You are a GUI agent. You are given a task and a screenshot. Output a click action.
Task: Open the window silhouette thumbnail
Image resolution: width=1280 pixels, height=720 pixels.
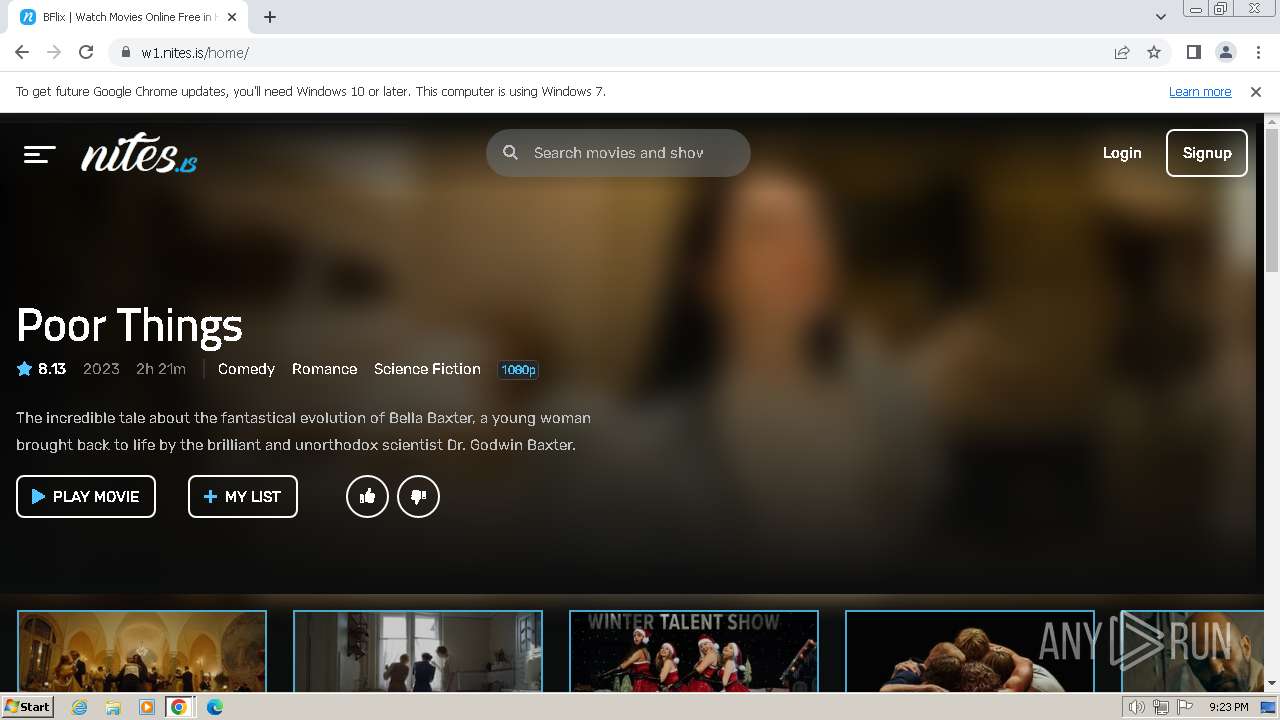point(418,651)
